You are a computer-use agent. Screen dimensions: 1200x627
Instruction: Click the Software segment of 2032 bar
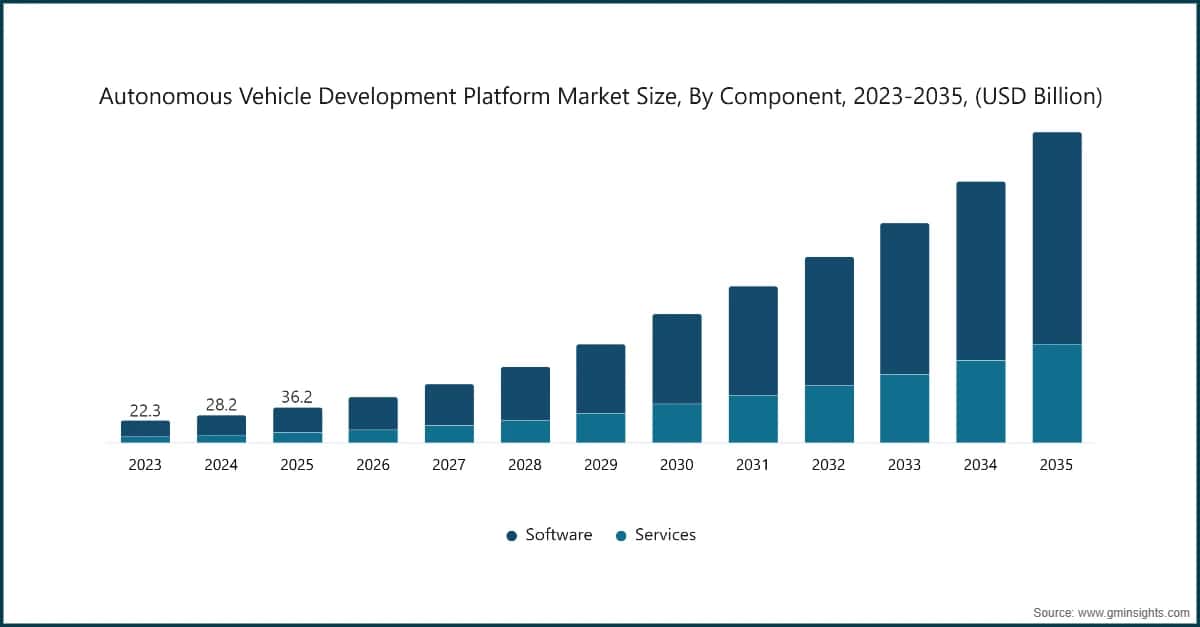pyautogui.click(x=829, y=320)
